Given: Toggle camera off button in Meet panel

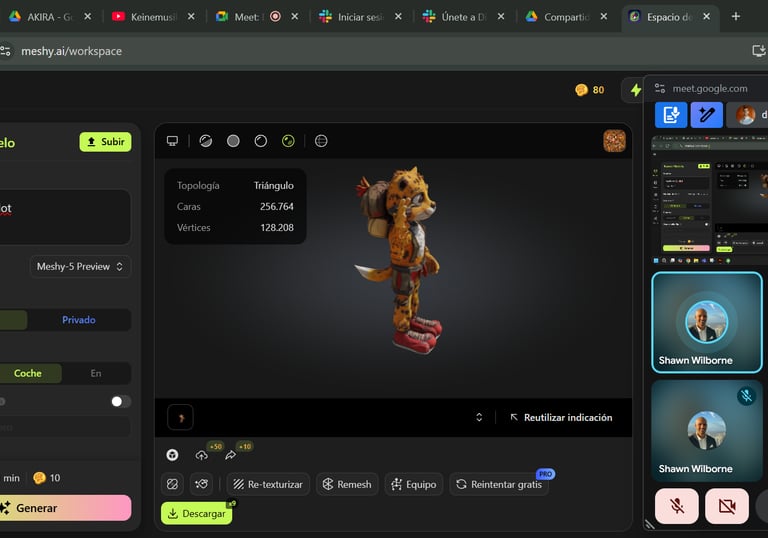Looking at the screenshot, I should tap(727, 506).
